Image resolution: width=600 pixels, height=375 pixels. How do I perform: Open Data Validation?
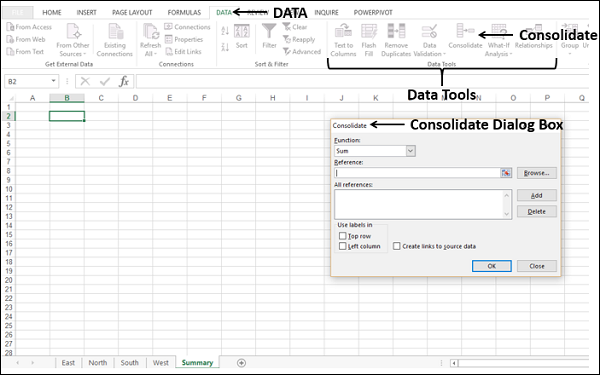[429, 40]
